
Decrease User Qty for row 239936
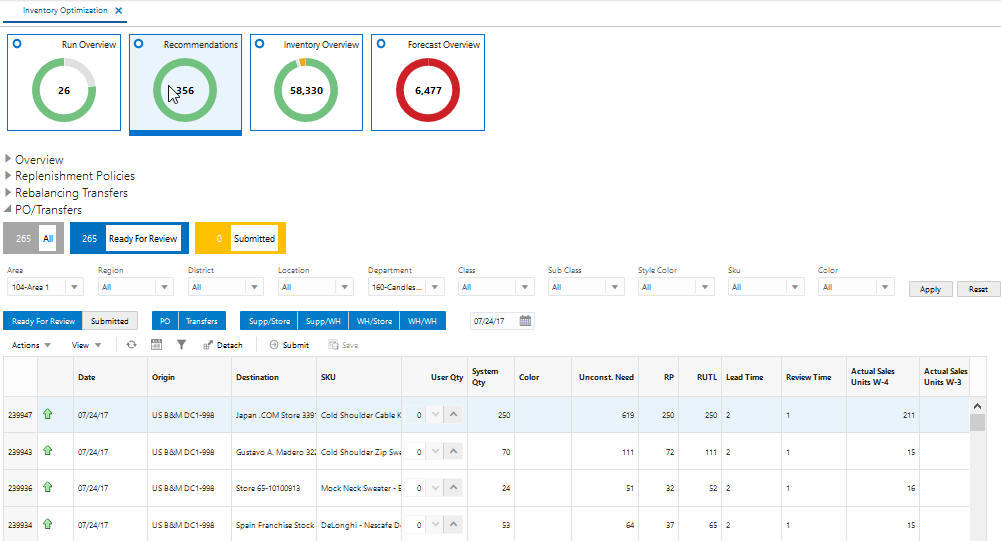click(435, 488)
